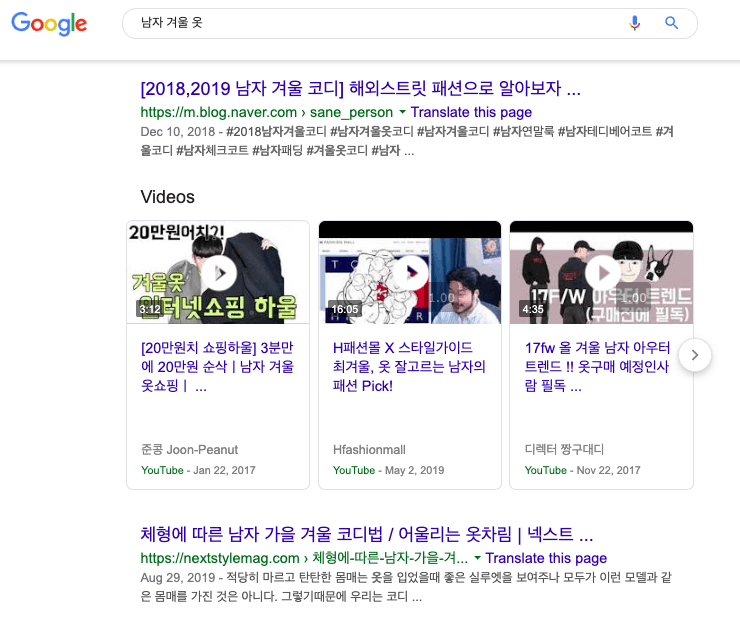Open H패션몰 X 스타일가이드 video title
Image resolution: width=740 pixels, height=617 pixels.
(x=409, y=367)
